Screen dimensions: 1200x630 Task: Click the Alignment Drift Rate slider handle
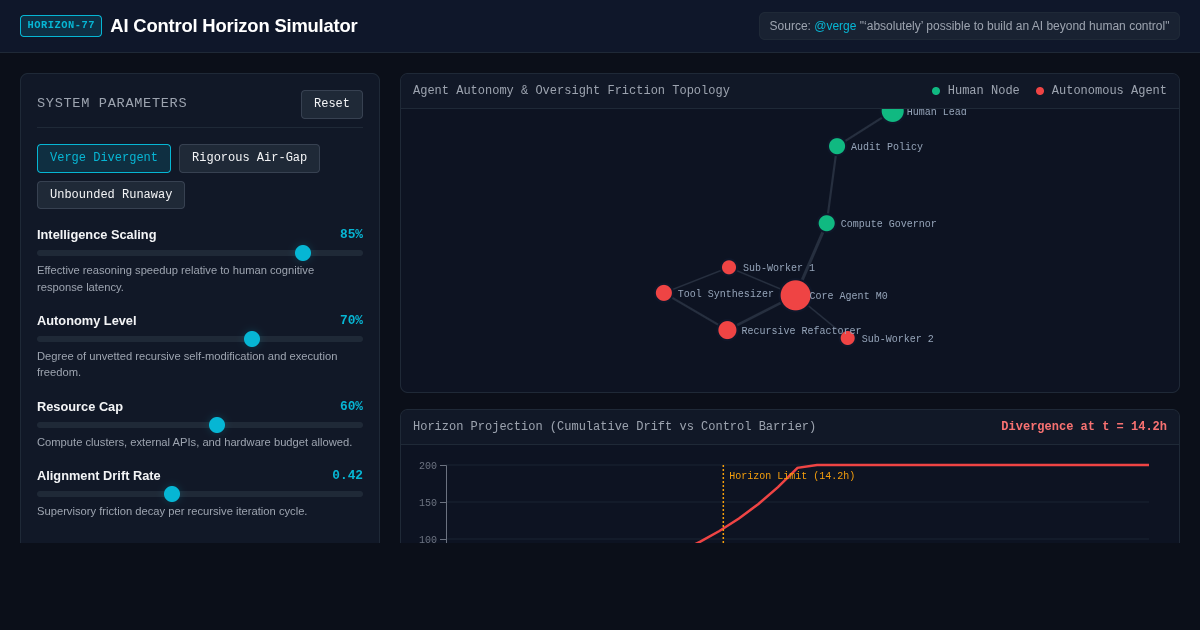click(172, 494)
